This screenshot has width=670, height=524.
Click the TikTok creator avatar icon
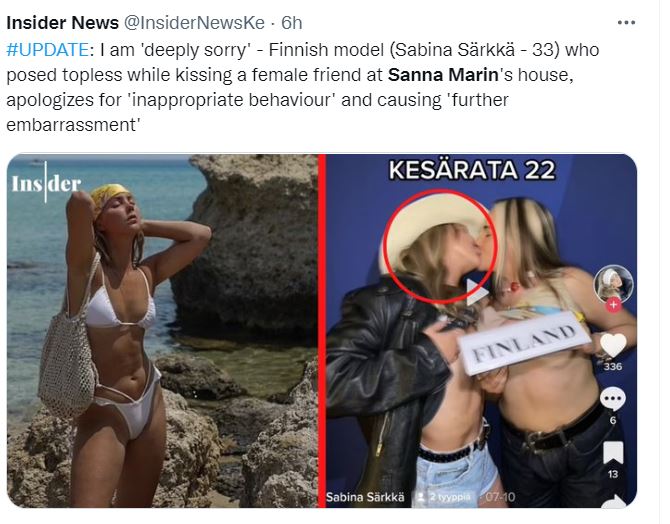[613, 283]
